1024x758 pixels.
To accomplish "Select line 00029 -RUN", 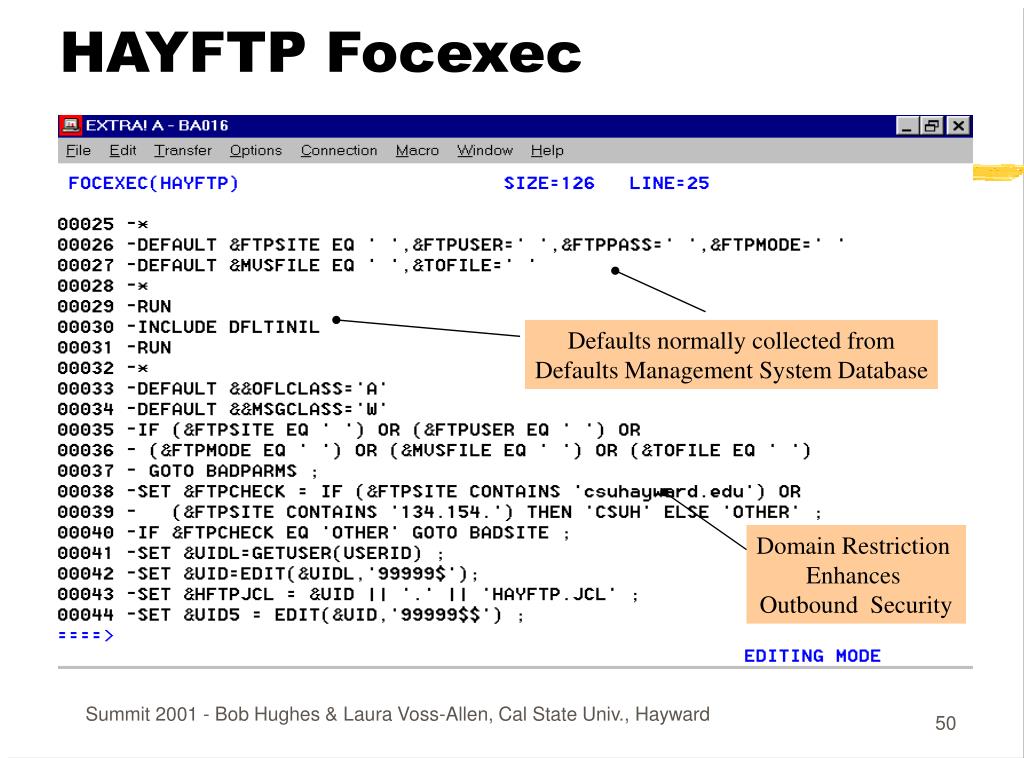I will [x=114, y=307].
